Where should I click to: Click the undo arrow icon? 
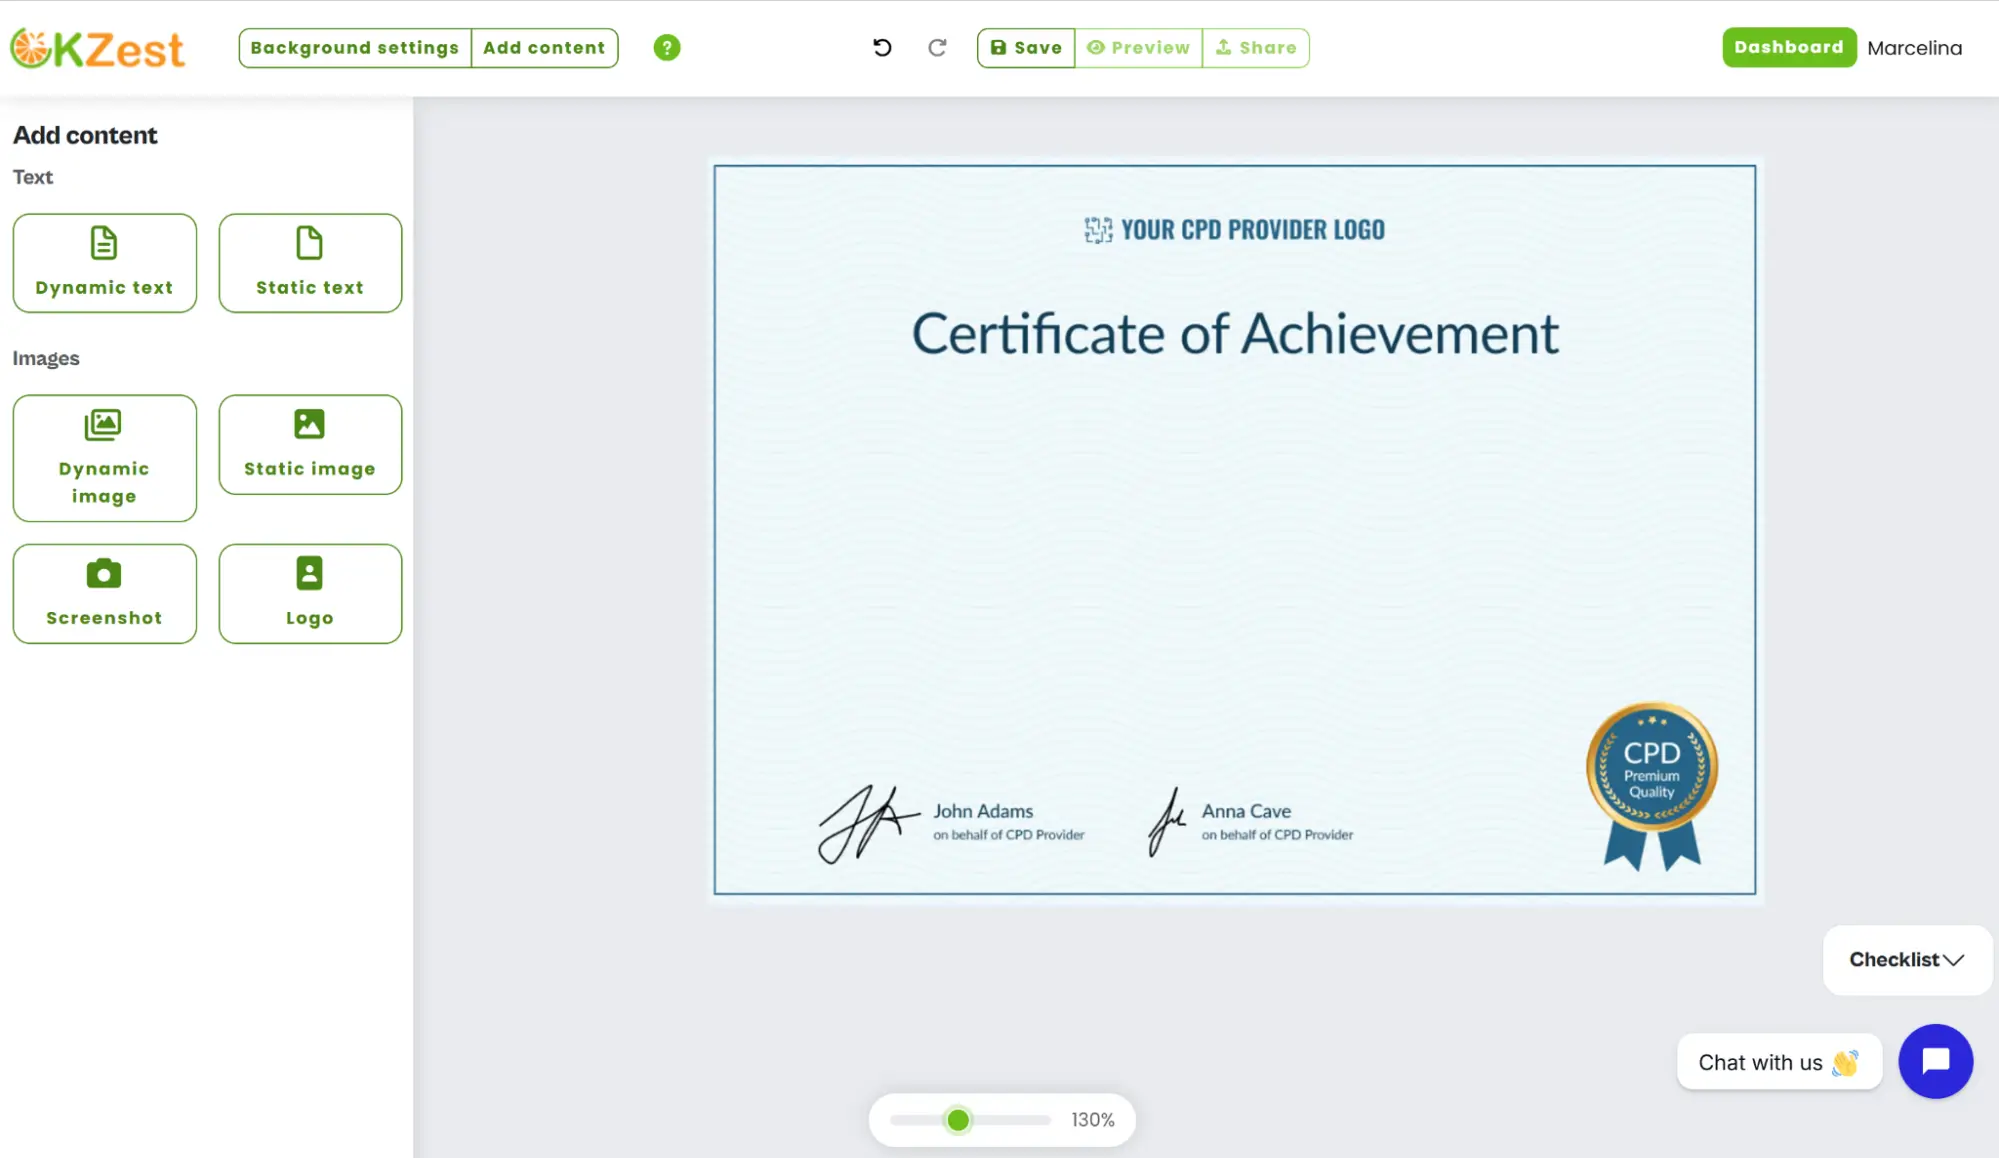881,48
